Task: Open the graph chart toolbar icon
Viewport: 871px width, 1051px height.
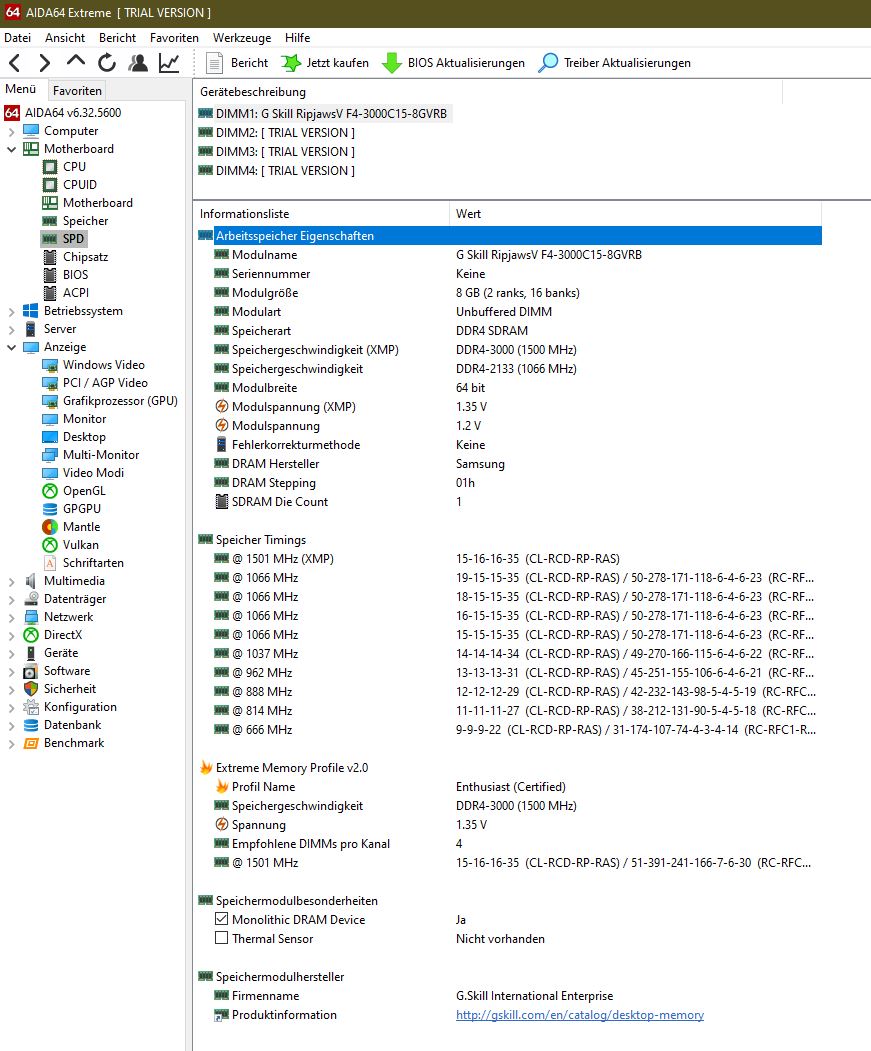Action: [169, 63]
